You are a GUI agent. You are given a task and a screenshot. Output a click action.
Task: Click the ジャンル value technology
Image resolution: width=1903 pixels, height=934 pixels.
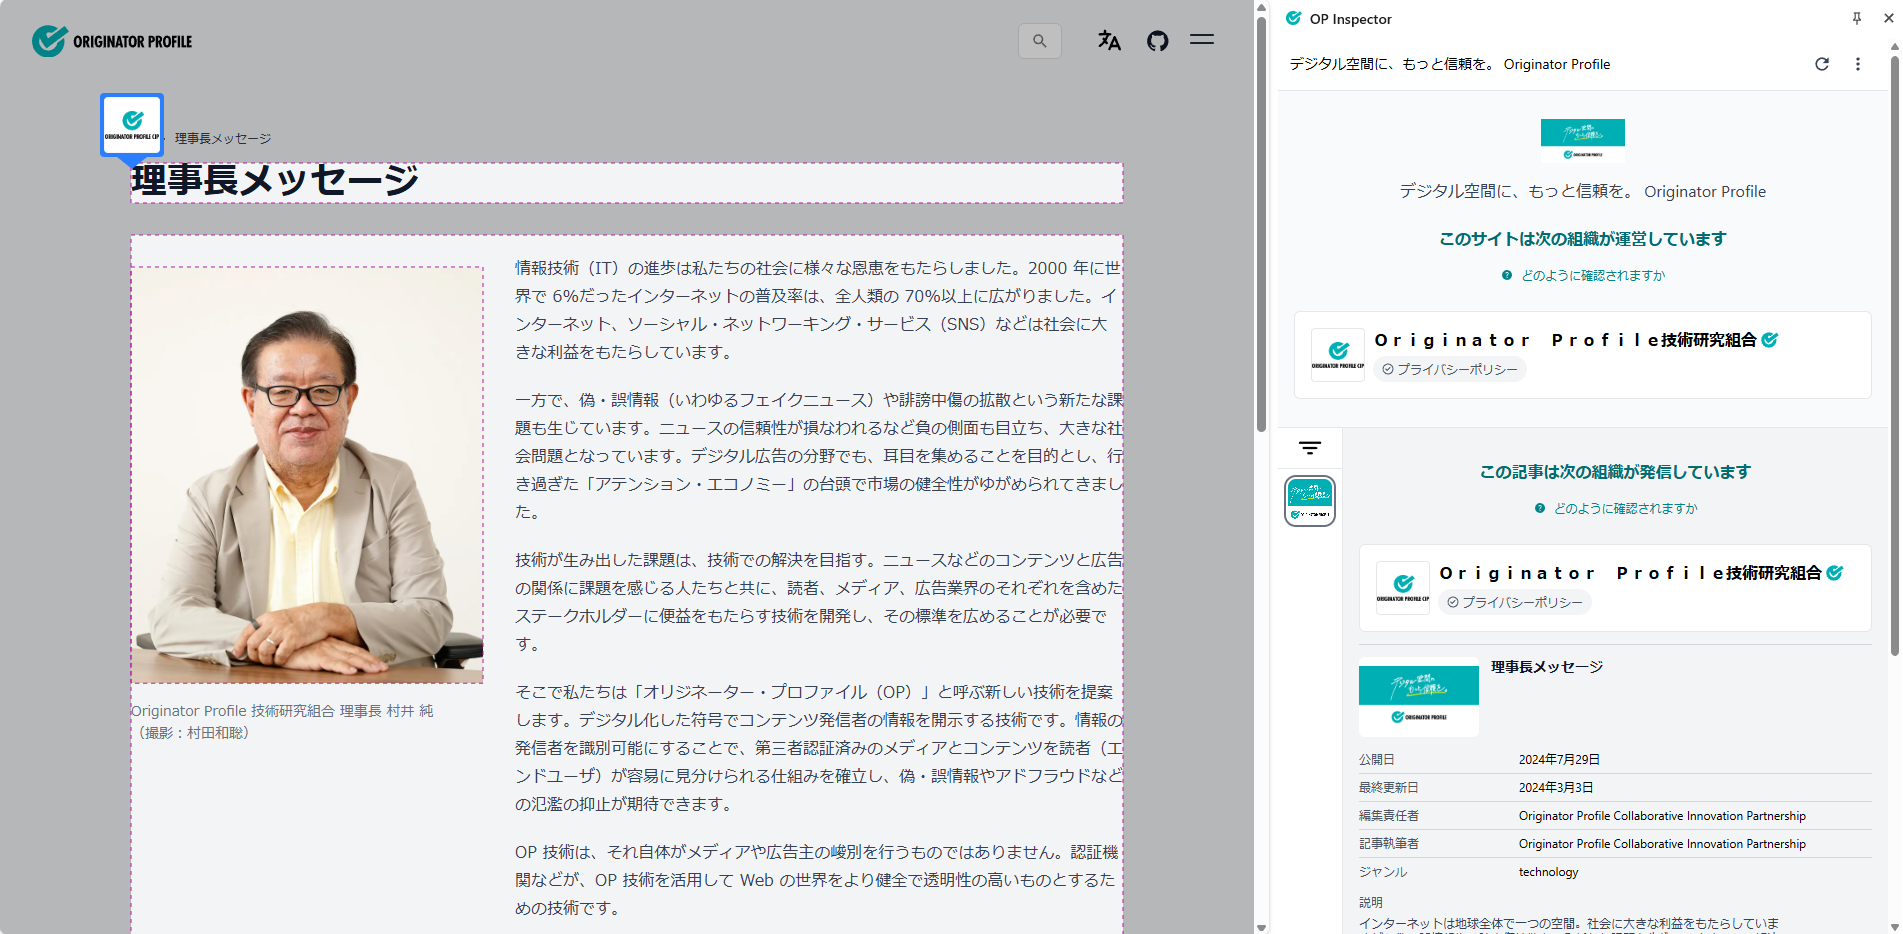pyautogui.click(x=1548, y=872)
